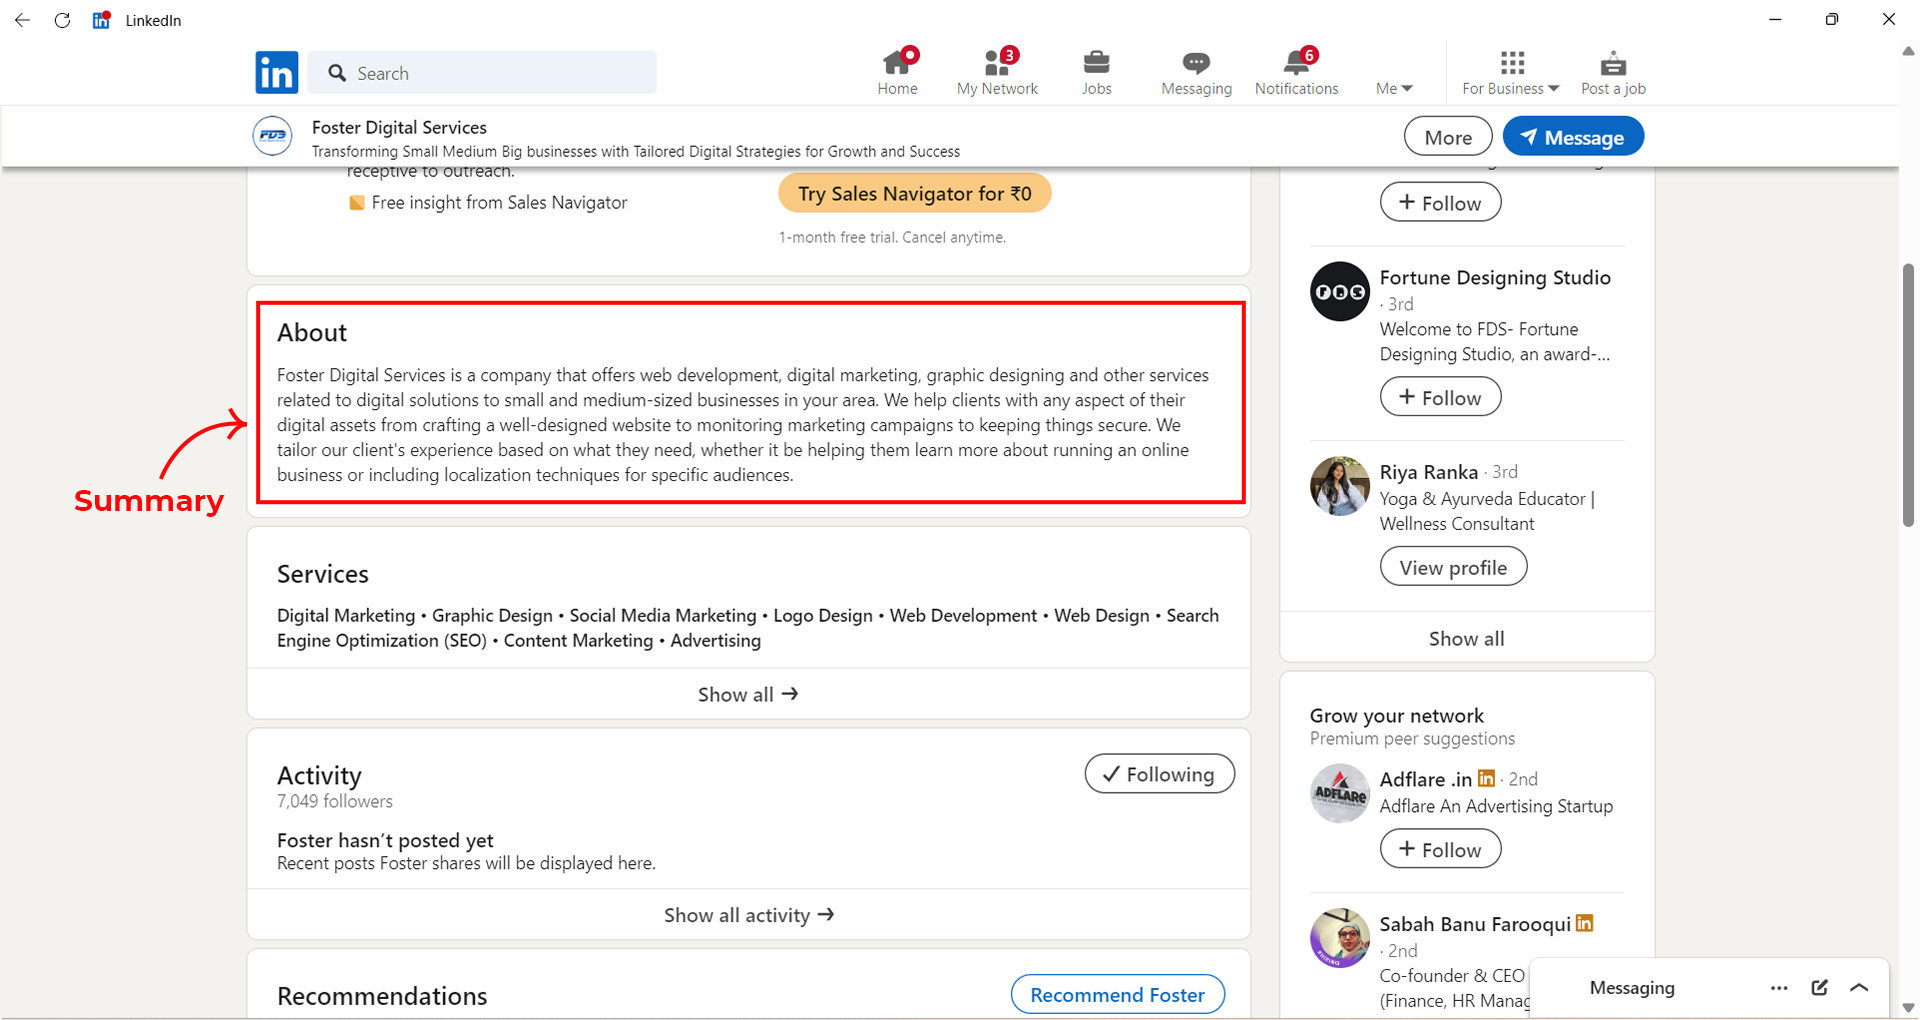Click 'Premium peer suggestions' text
The width and height of the screenshot is (1920, 1020).
(1412, 738)
